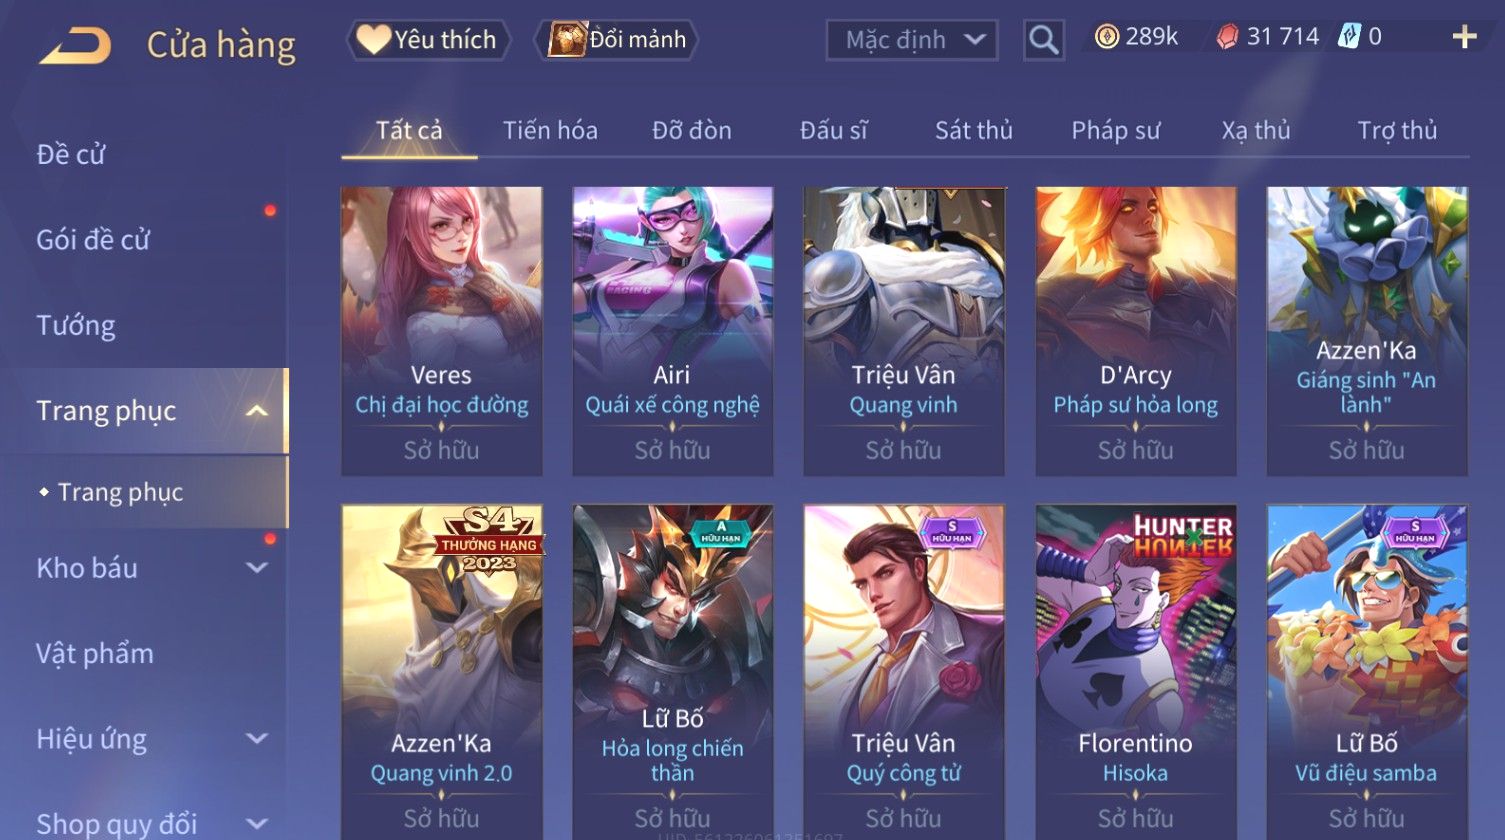This screenshot has width=1505, height=840.
Task: Open Gói đề cử in sidebar
Action: pos(93,240)
